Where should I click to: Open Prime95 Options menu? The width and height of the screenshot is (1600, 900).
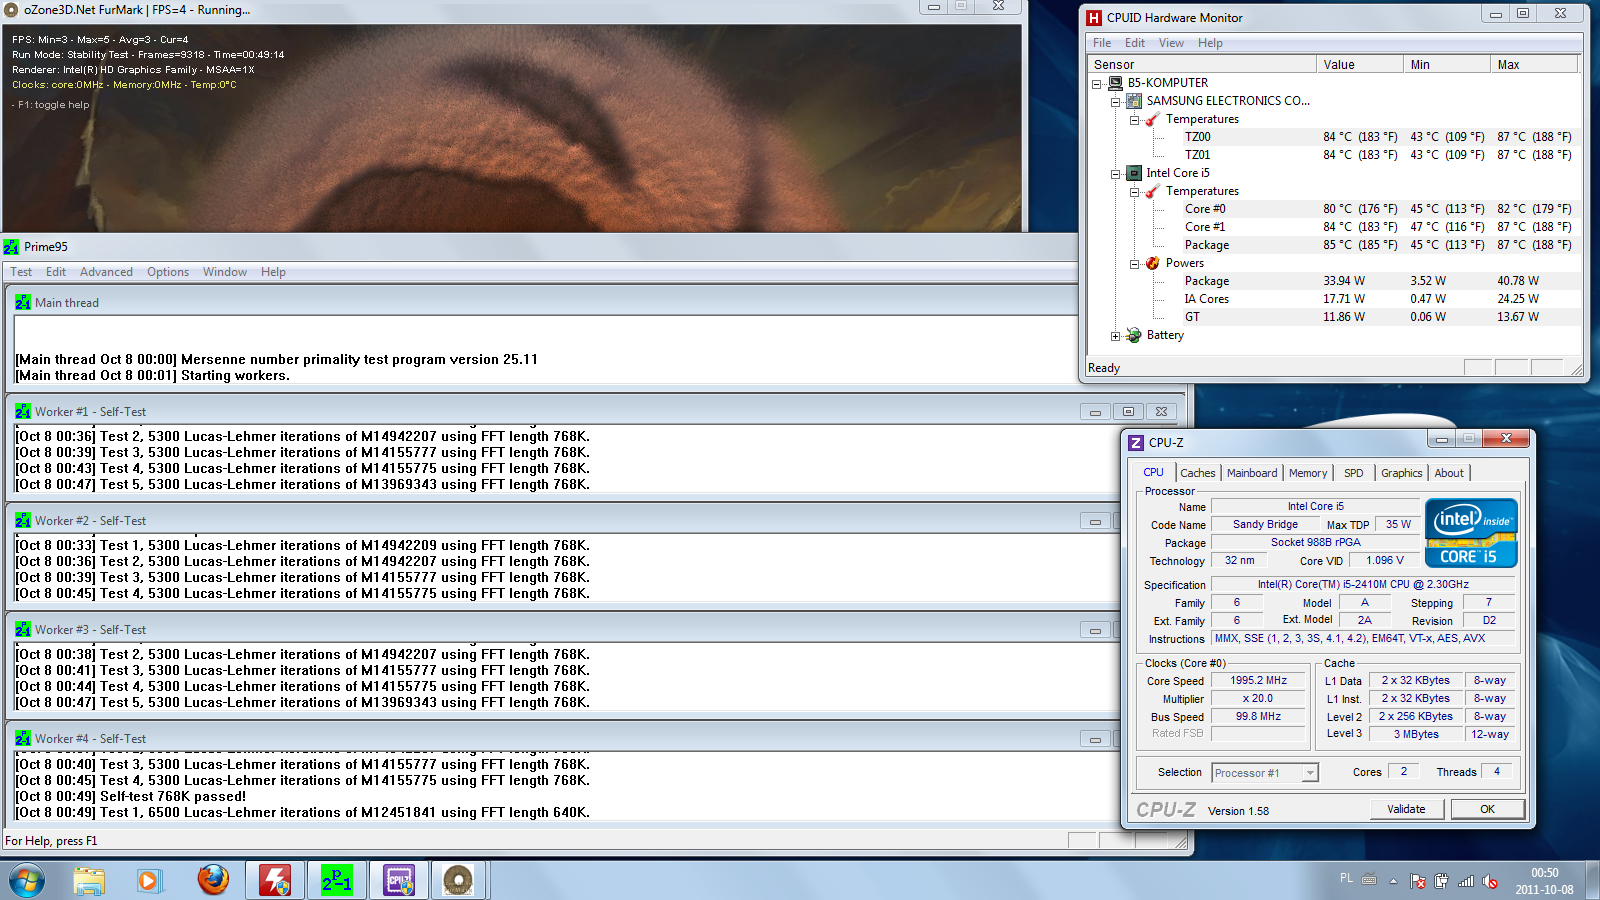point(168,272)
